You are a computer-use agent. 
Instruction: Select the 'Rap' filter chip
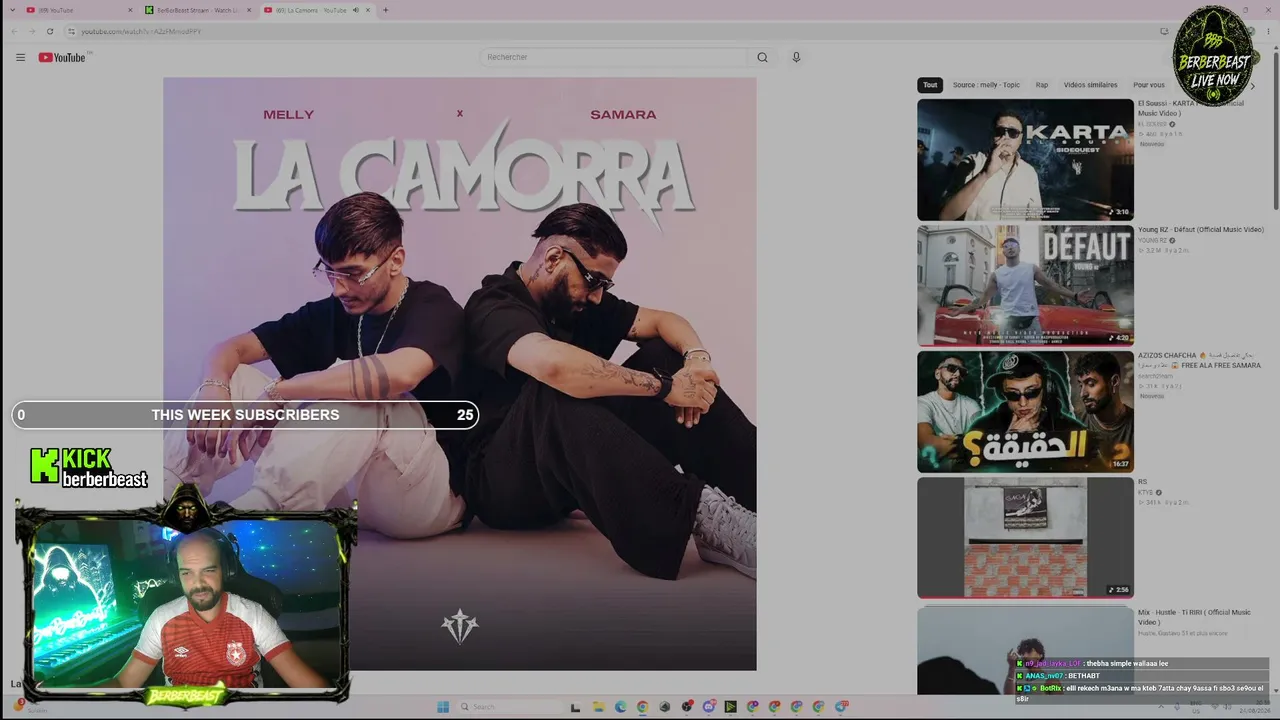click(1042, 85)
